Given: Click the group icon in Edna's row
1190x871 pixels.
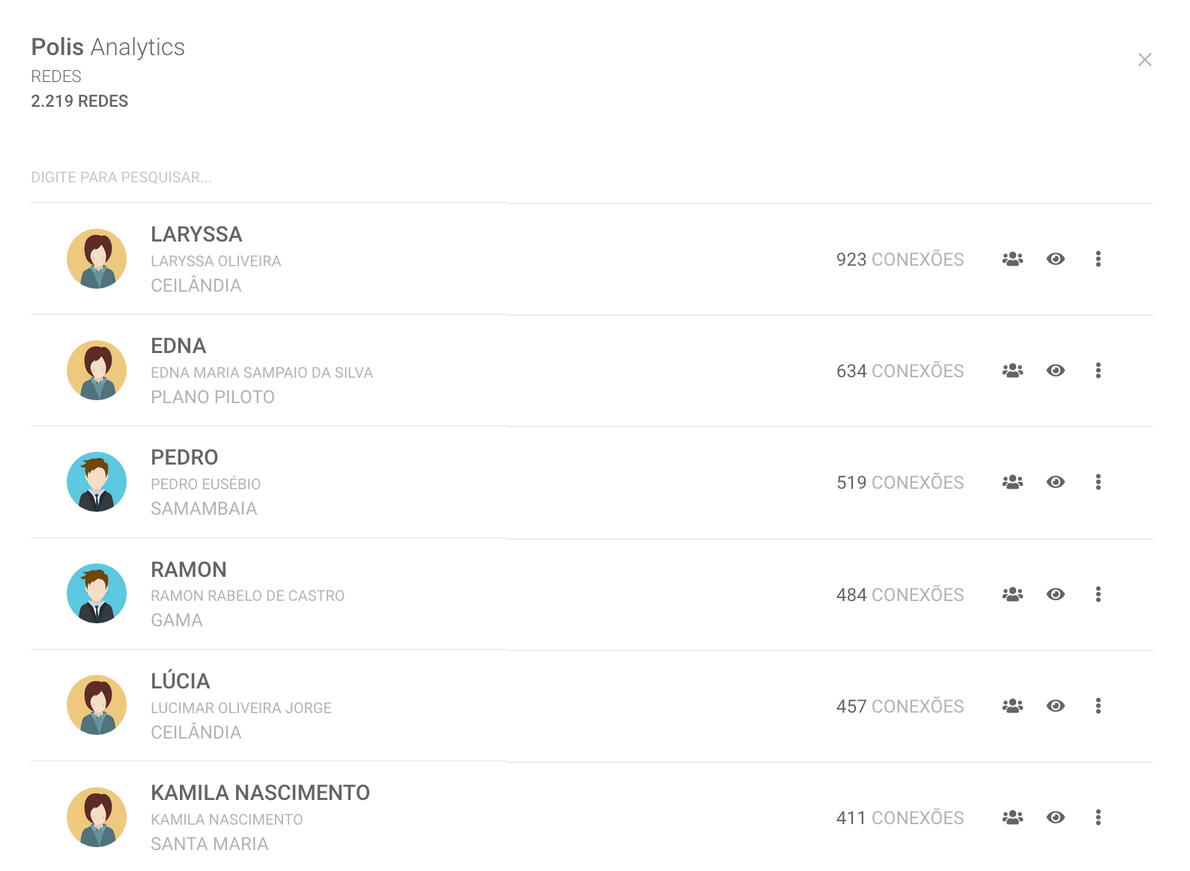Looking at the screenshot, I should 1012,371.
